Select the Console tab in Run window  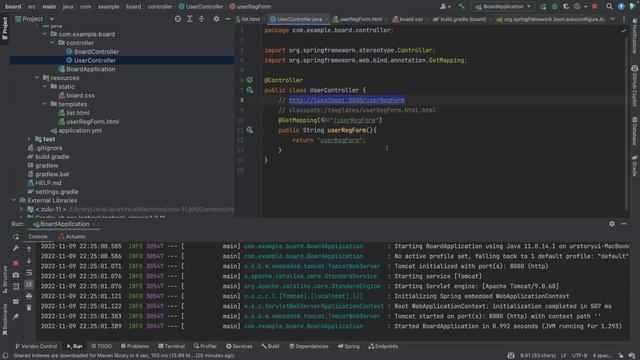(x=38, y=237)
